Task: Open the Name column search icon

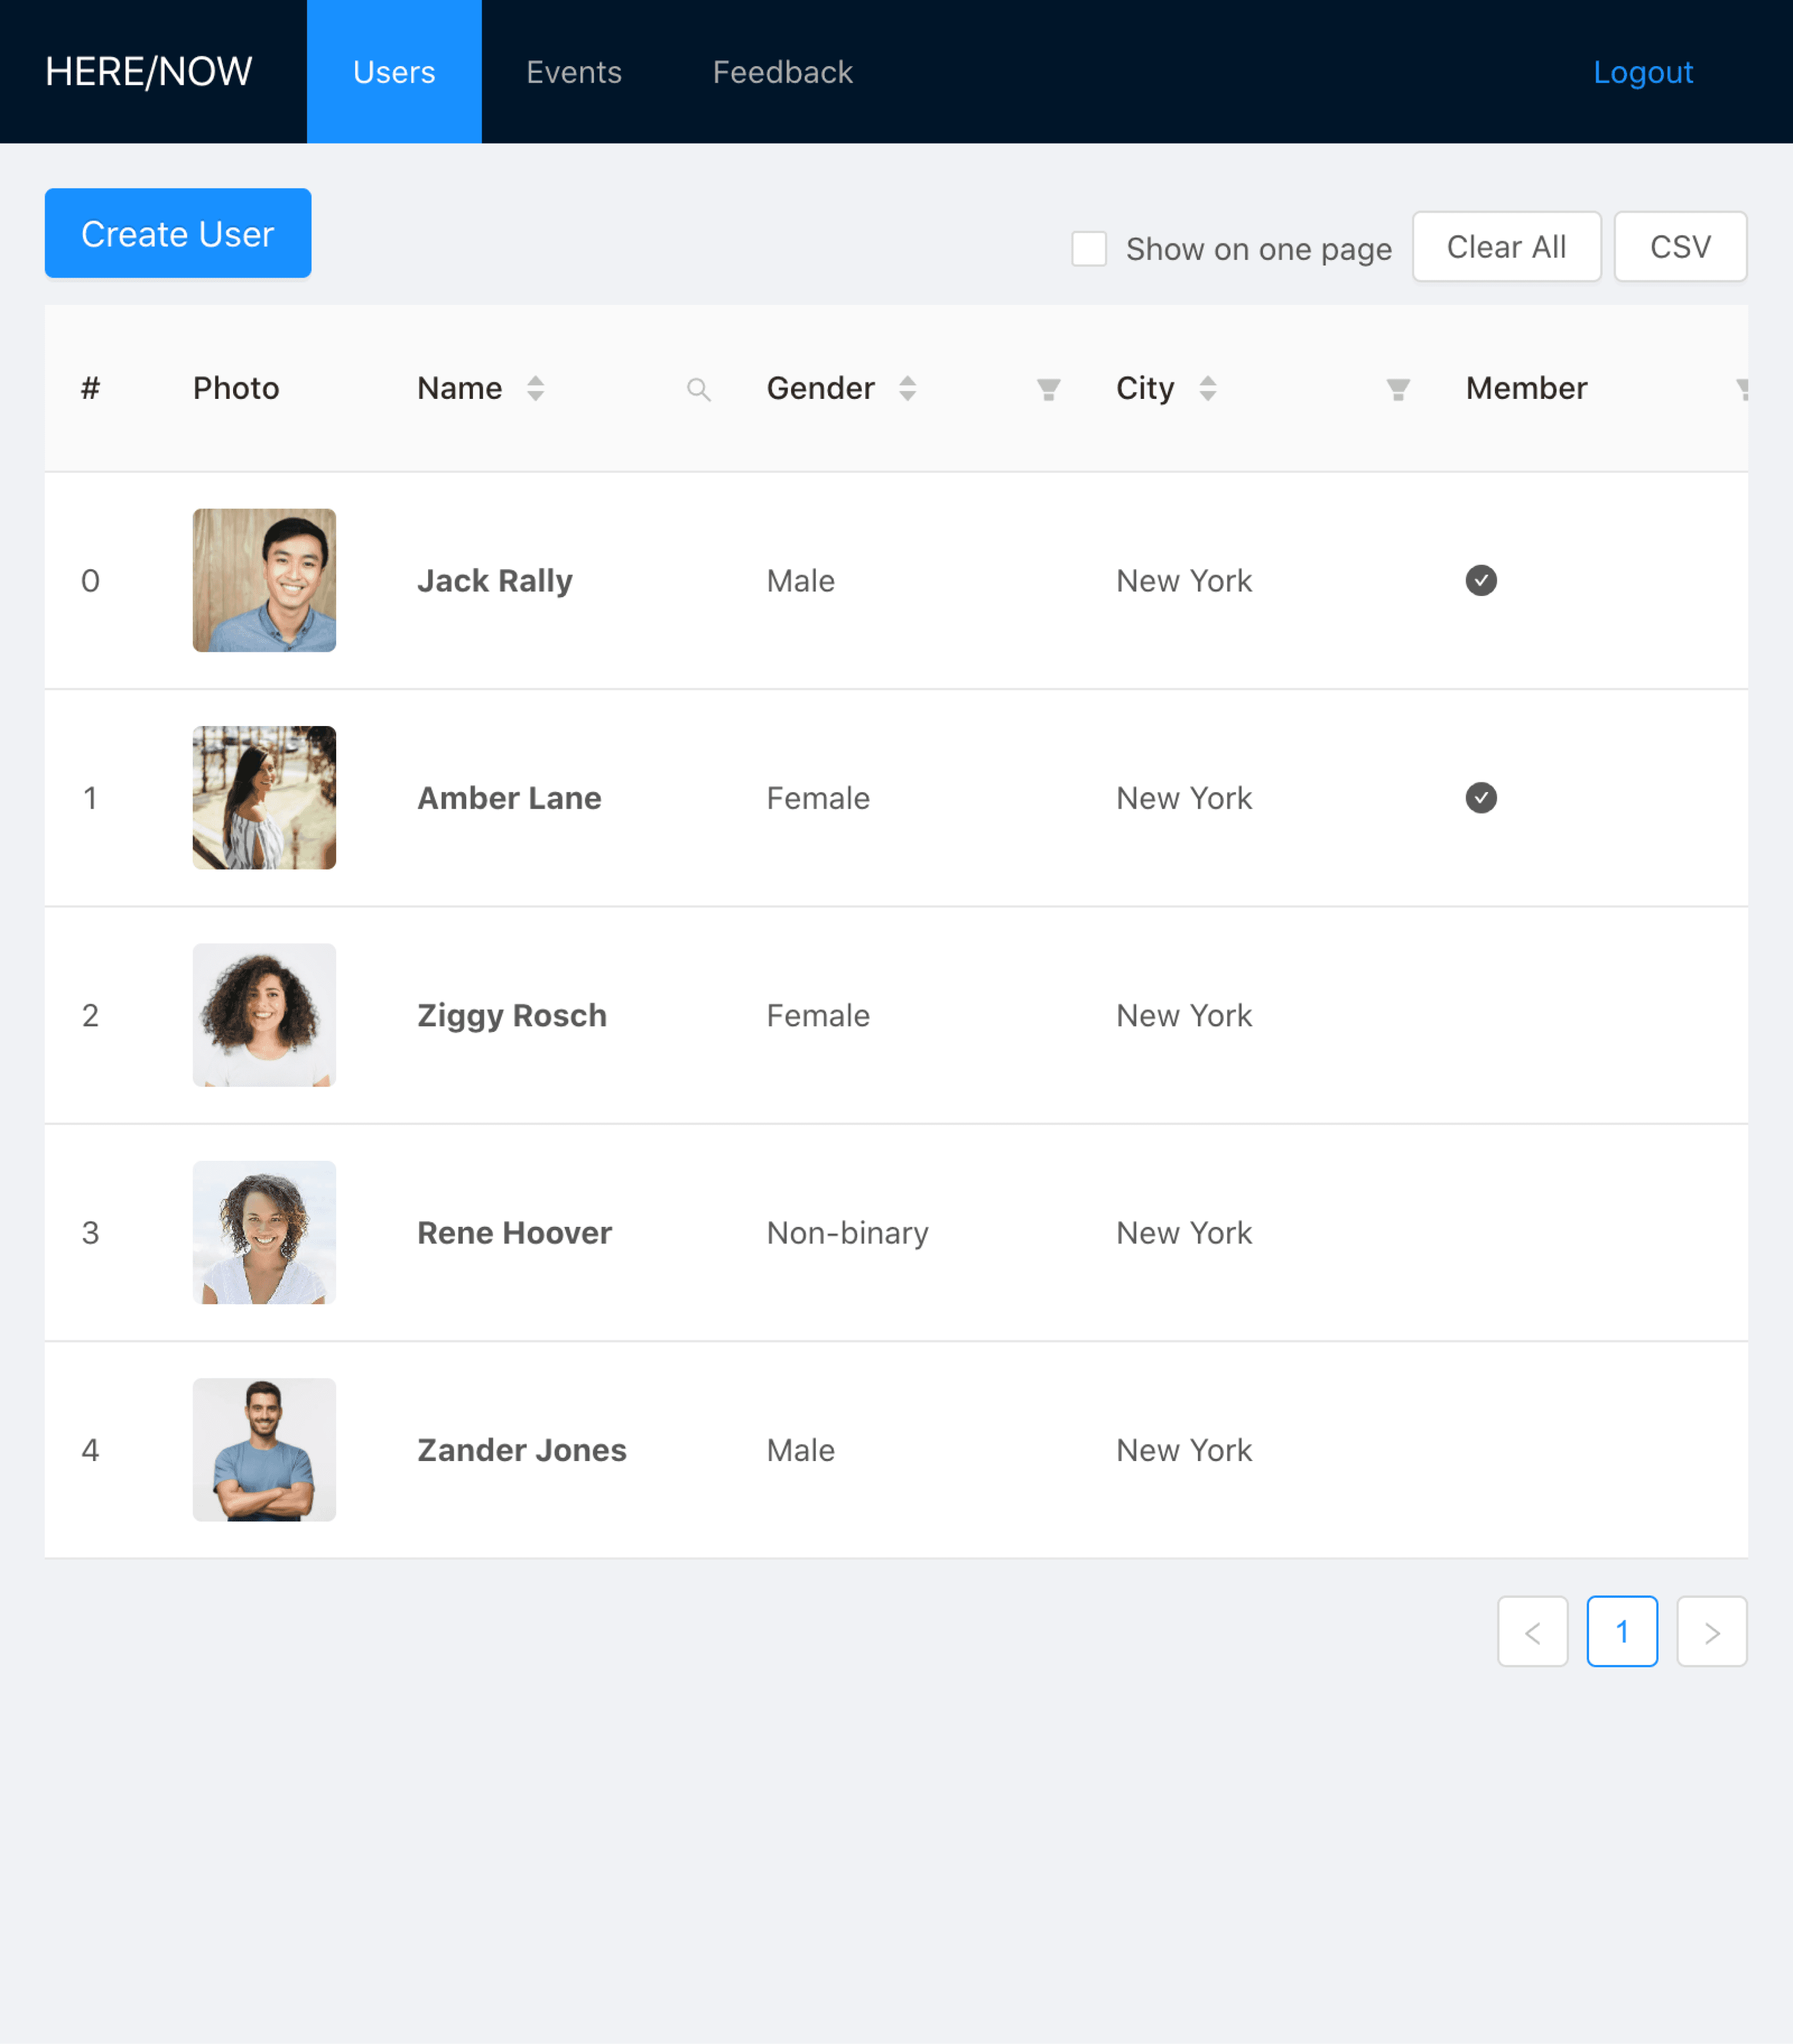Action: tap(698, 389)
